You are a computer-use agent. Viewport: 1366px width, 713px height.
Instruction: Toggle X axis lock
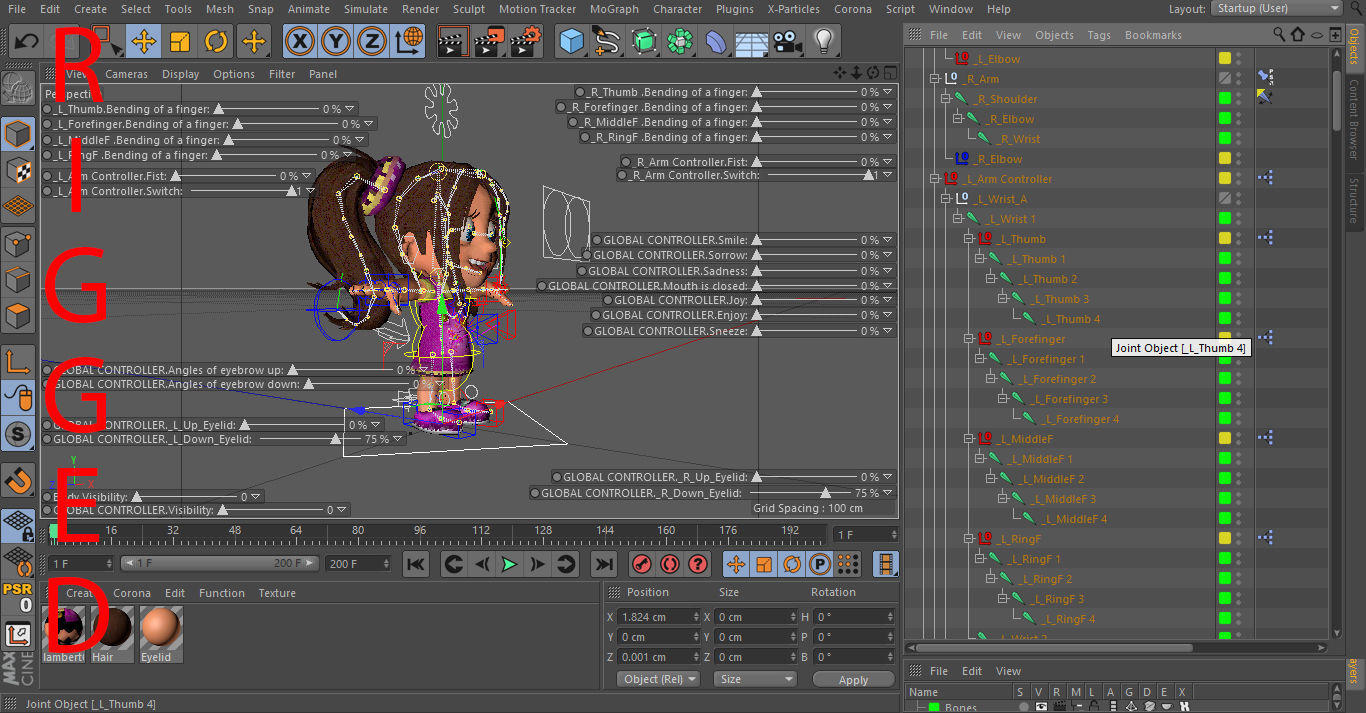tap(300, 42)
